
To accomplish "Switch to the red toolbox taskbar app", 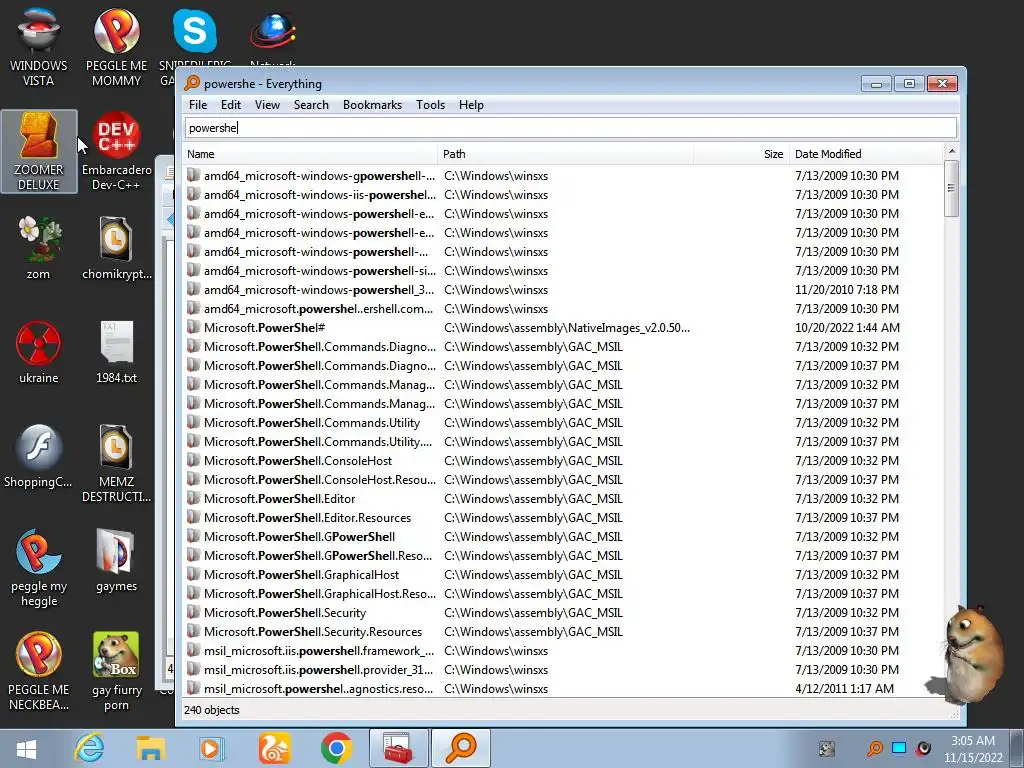I will pyautogui.click(x=398, y=748).
